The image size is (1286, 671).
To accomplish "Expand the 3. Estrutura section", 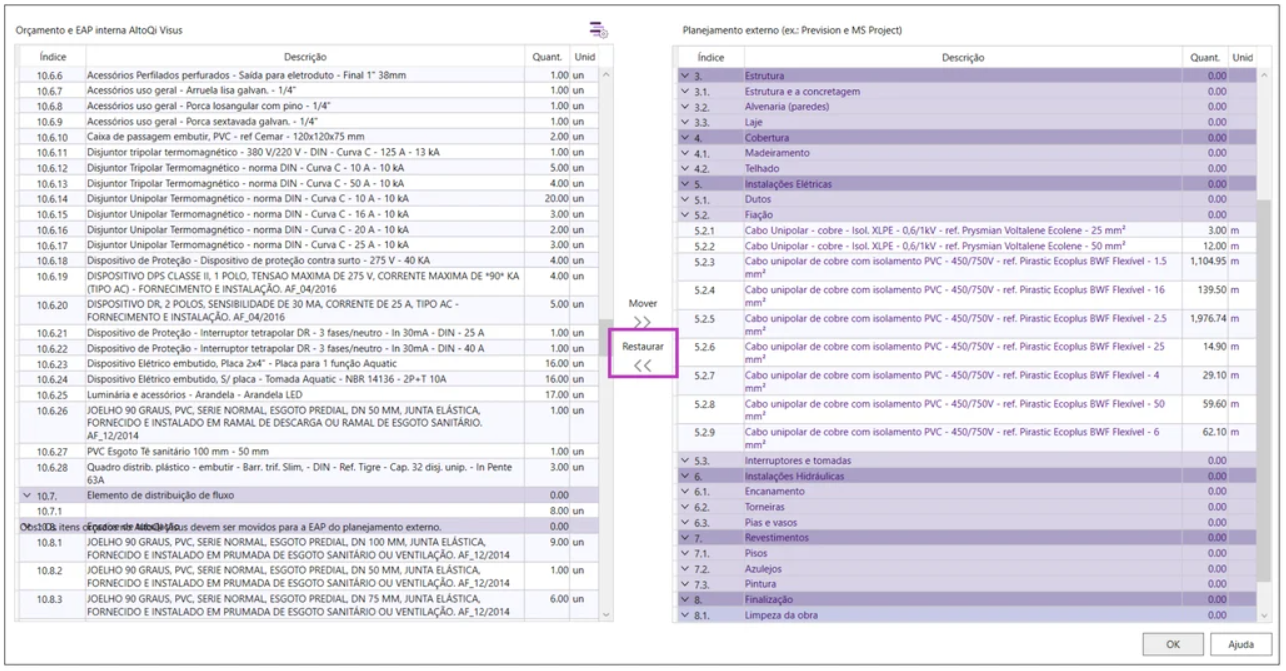I will tap(685, 76).
